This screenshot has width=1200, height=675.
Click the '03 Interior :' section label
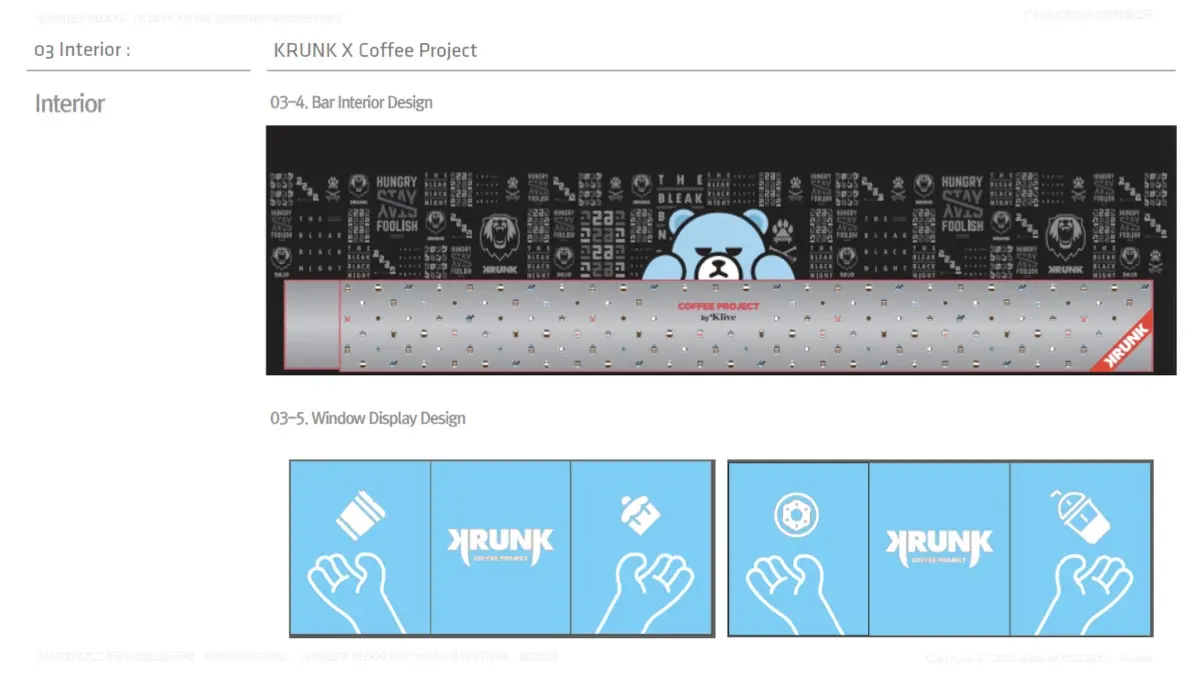click(82, 50)
